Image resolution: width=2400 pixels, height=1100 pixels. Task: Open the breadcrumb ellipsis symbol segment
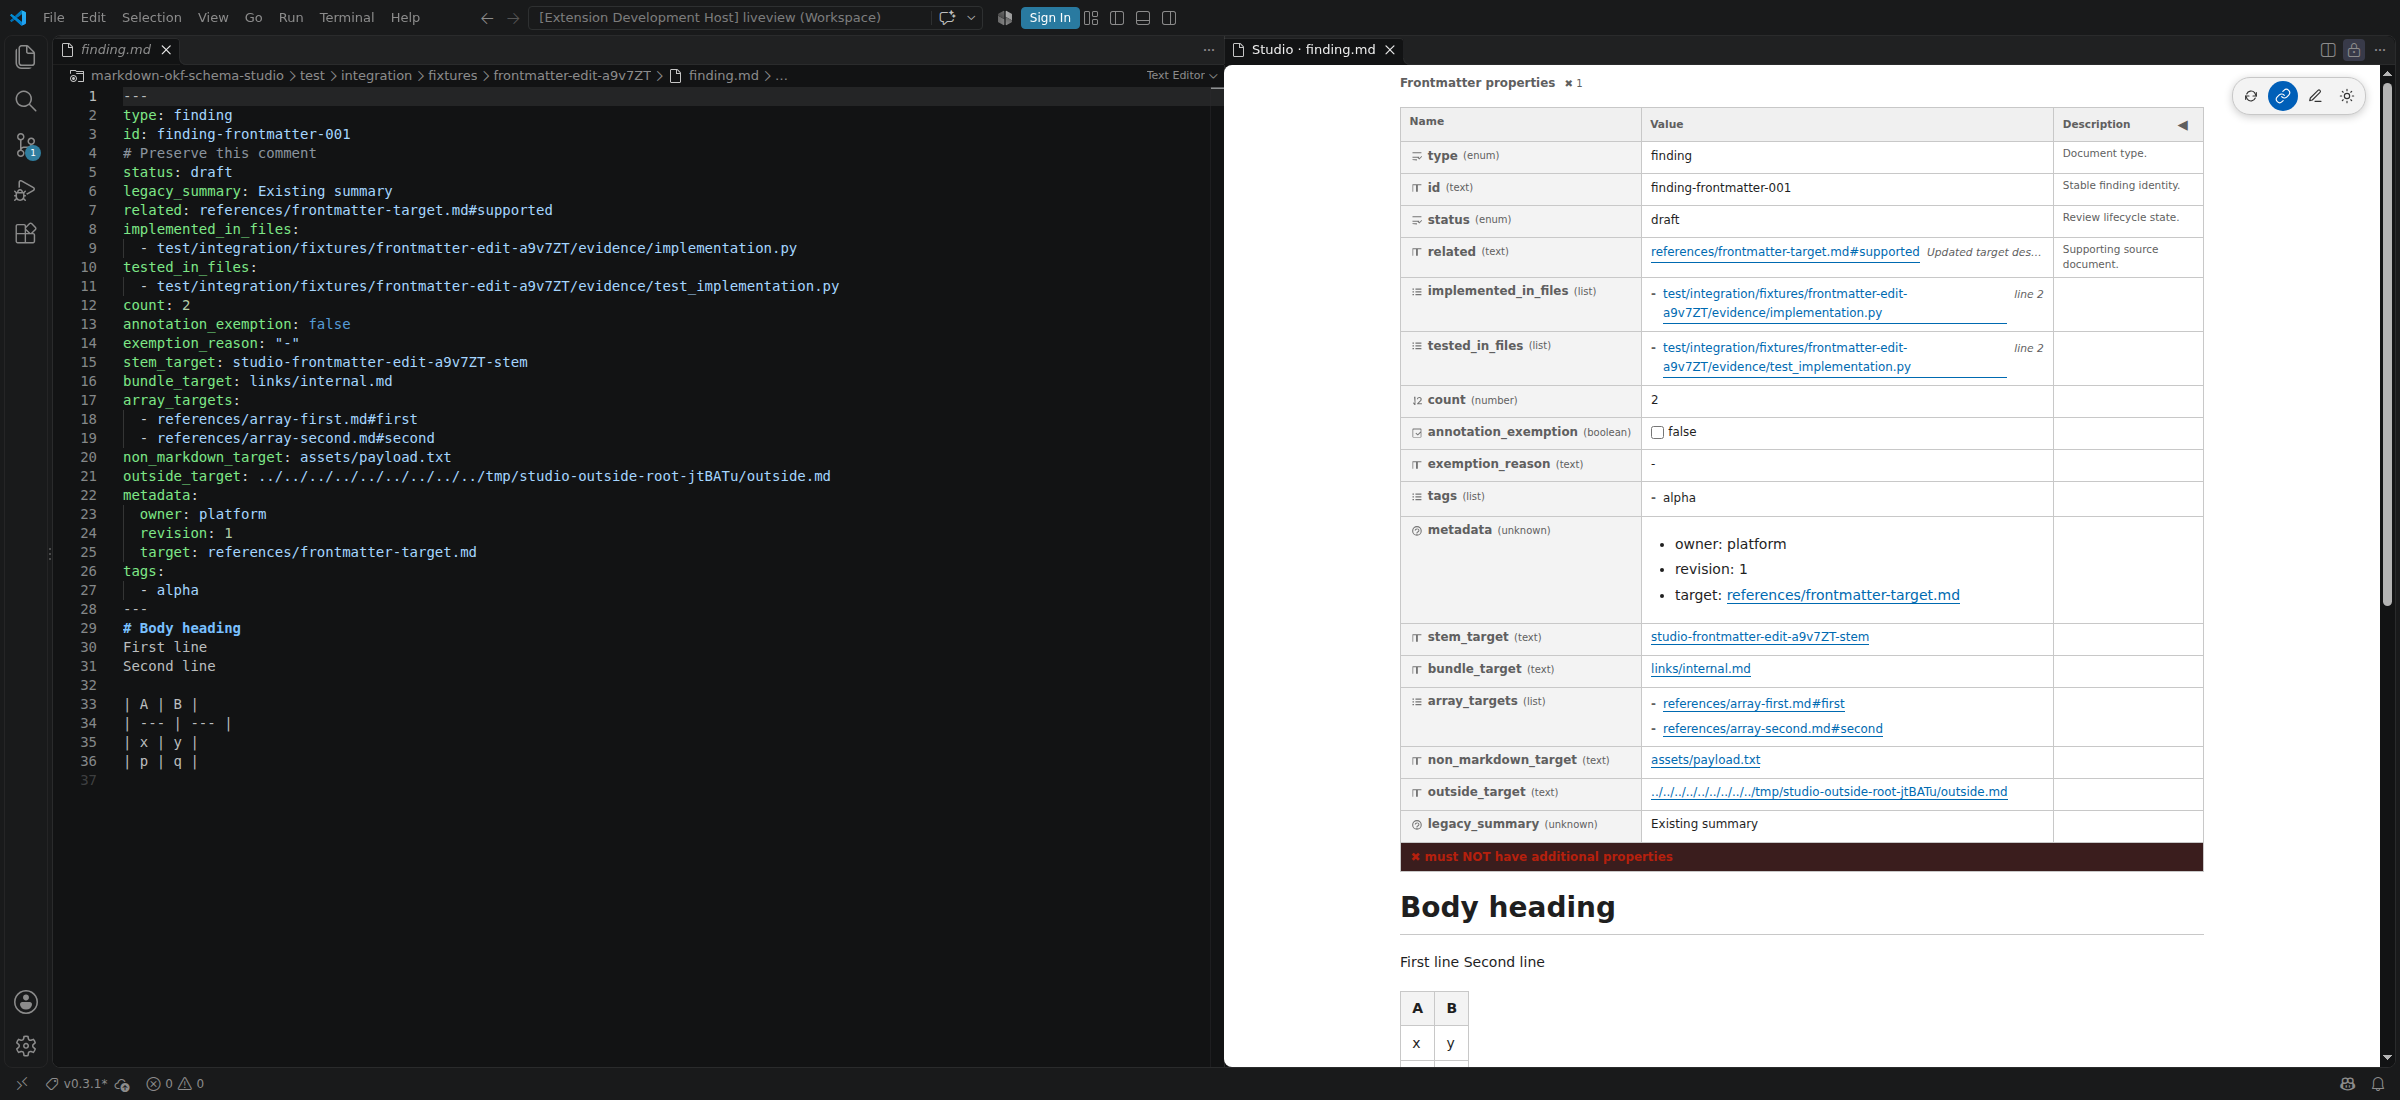click(x=781, y=75)
